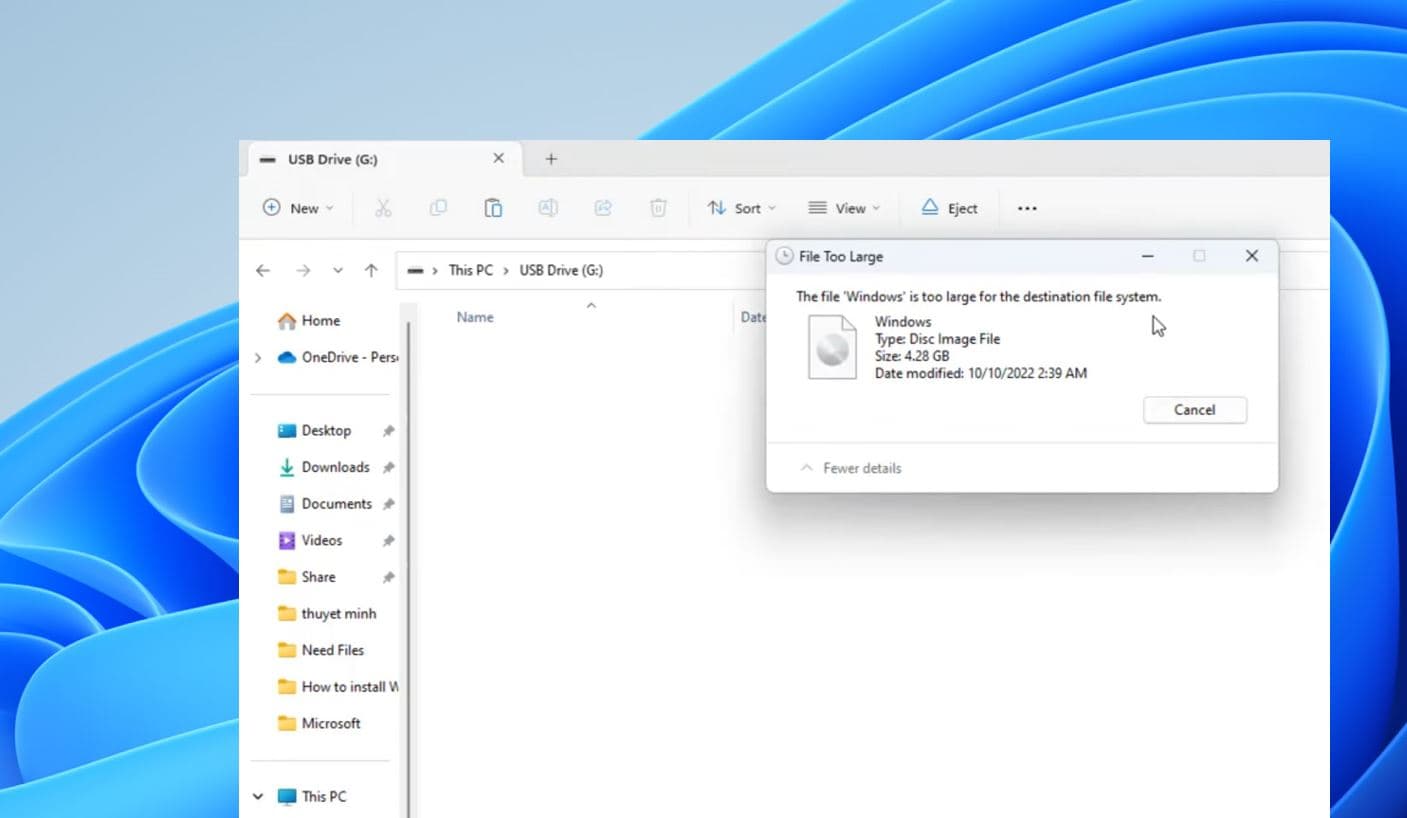Collapse dialog with Fewer details
1407x818 pixels.
[x=851, y=468]
